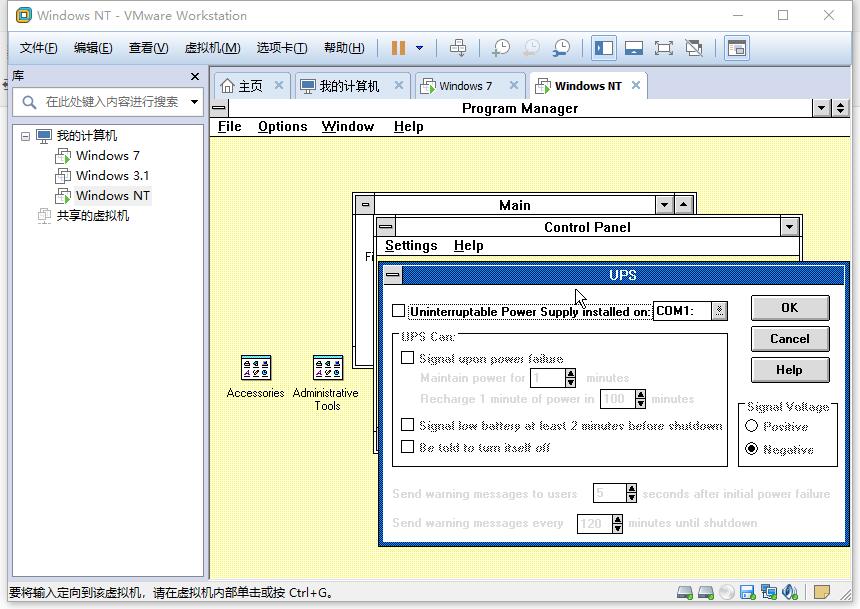Image resolution: width=860 pixels, height=609 pixels.
Task: Click the library search input field
Action: pos(112,102)
